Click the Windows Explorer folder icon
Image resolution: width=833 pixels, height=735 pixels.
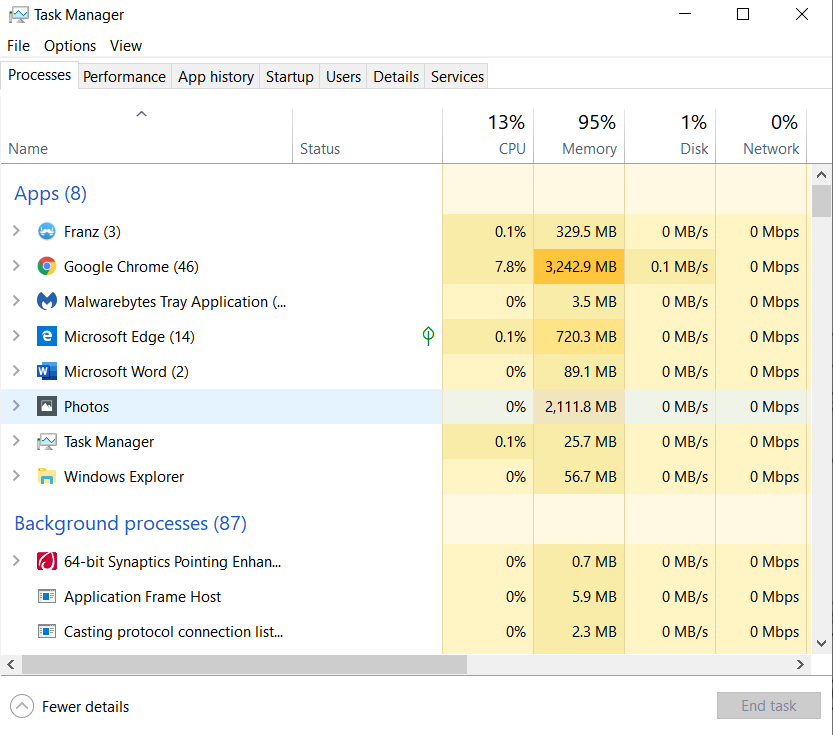click(47, 476)
